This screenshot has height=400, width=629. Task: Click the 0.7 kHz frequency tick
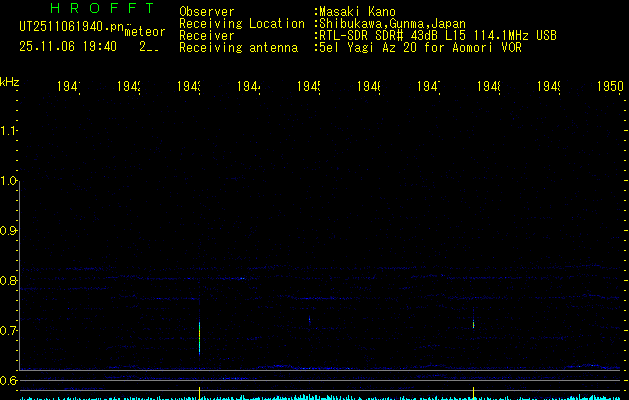pyautogui.click(x=10, y=331)
